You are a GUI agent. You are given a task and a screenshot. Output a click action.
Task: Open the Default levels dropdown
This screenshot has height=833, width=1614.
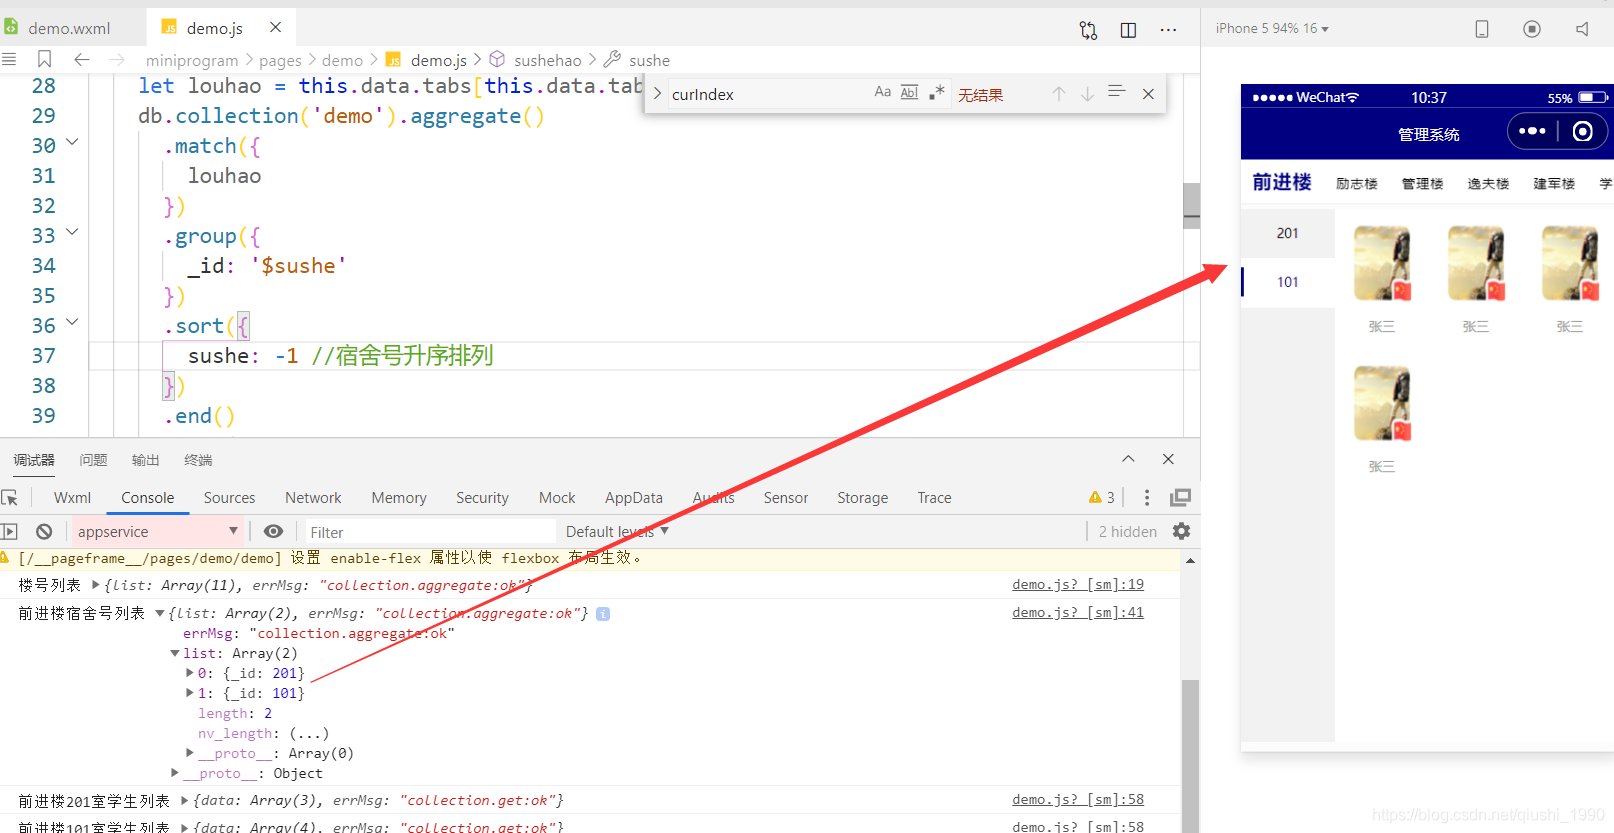(x=617, y=532)
